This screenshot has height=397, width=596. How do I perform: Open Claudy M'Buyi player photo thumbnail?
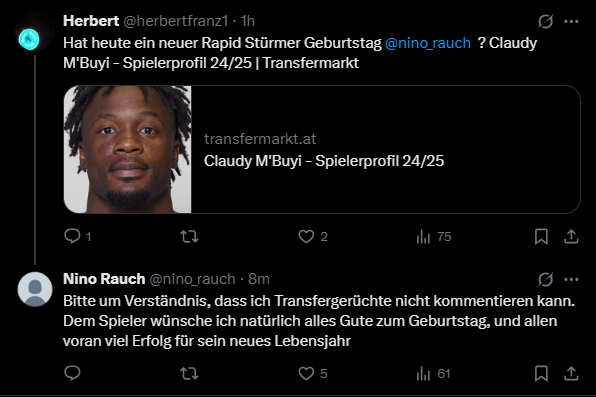[128, 149]
